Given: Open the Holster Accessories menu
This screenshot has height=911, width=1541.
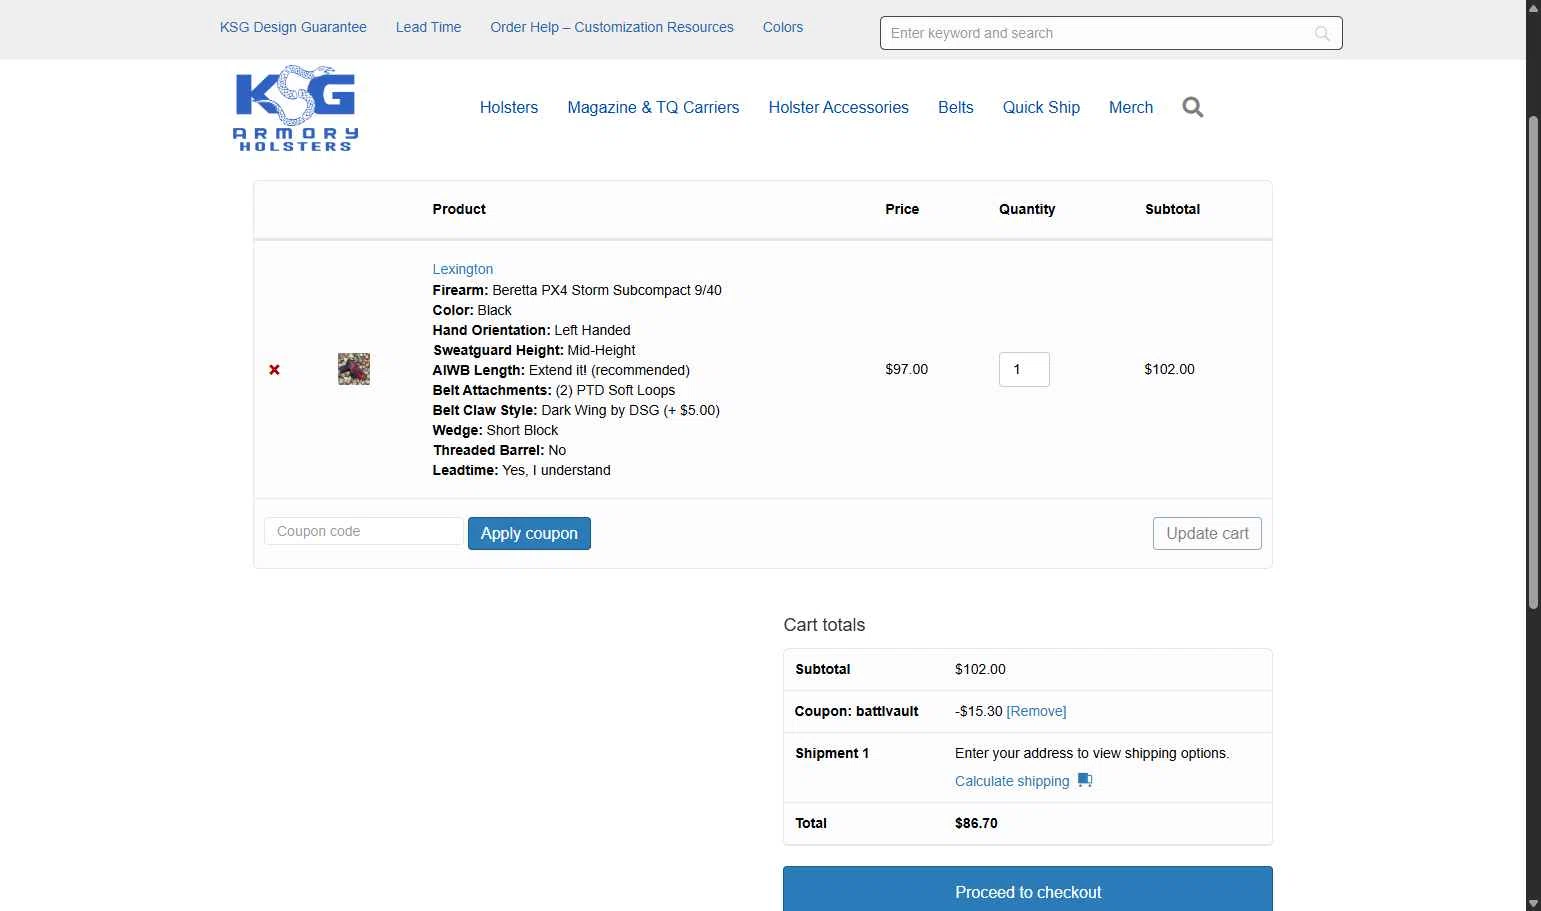Looking at the screenshot, I should click(838, 107).
